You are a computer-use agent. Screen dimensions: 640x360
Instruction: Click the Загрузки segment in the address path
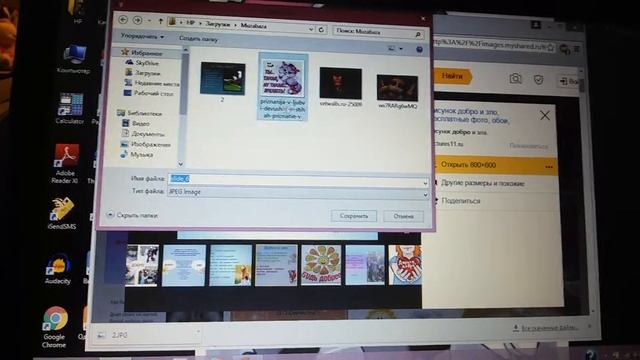(218, 24)
